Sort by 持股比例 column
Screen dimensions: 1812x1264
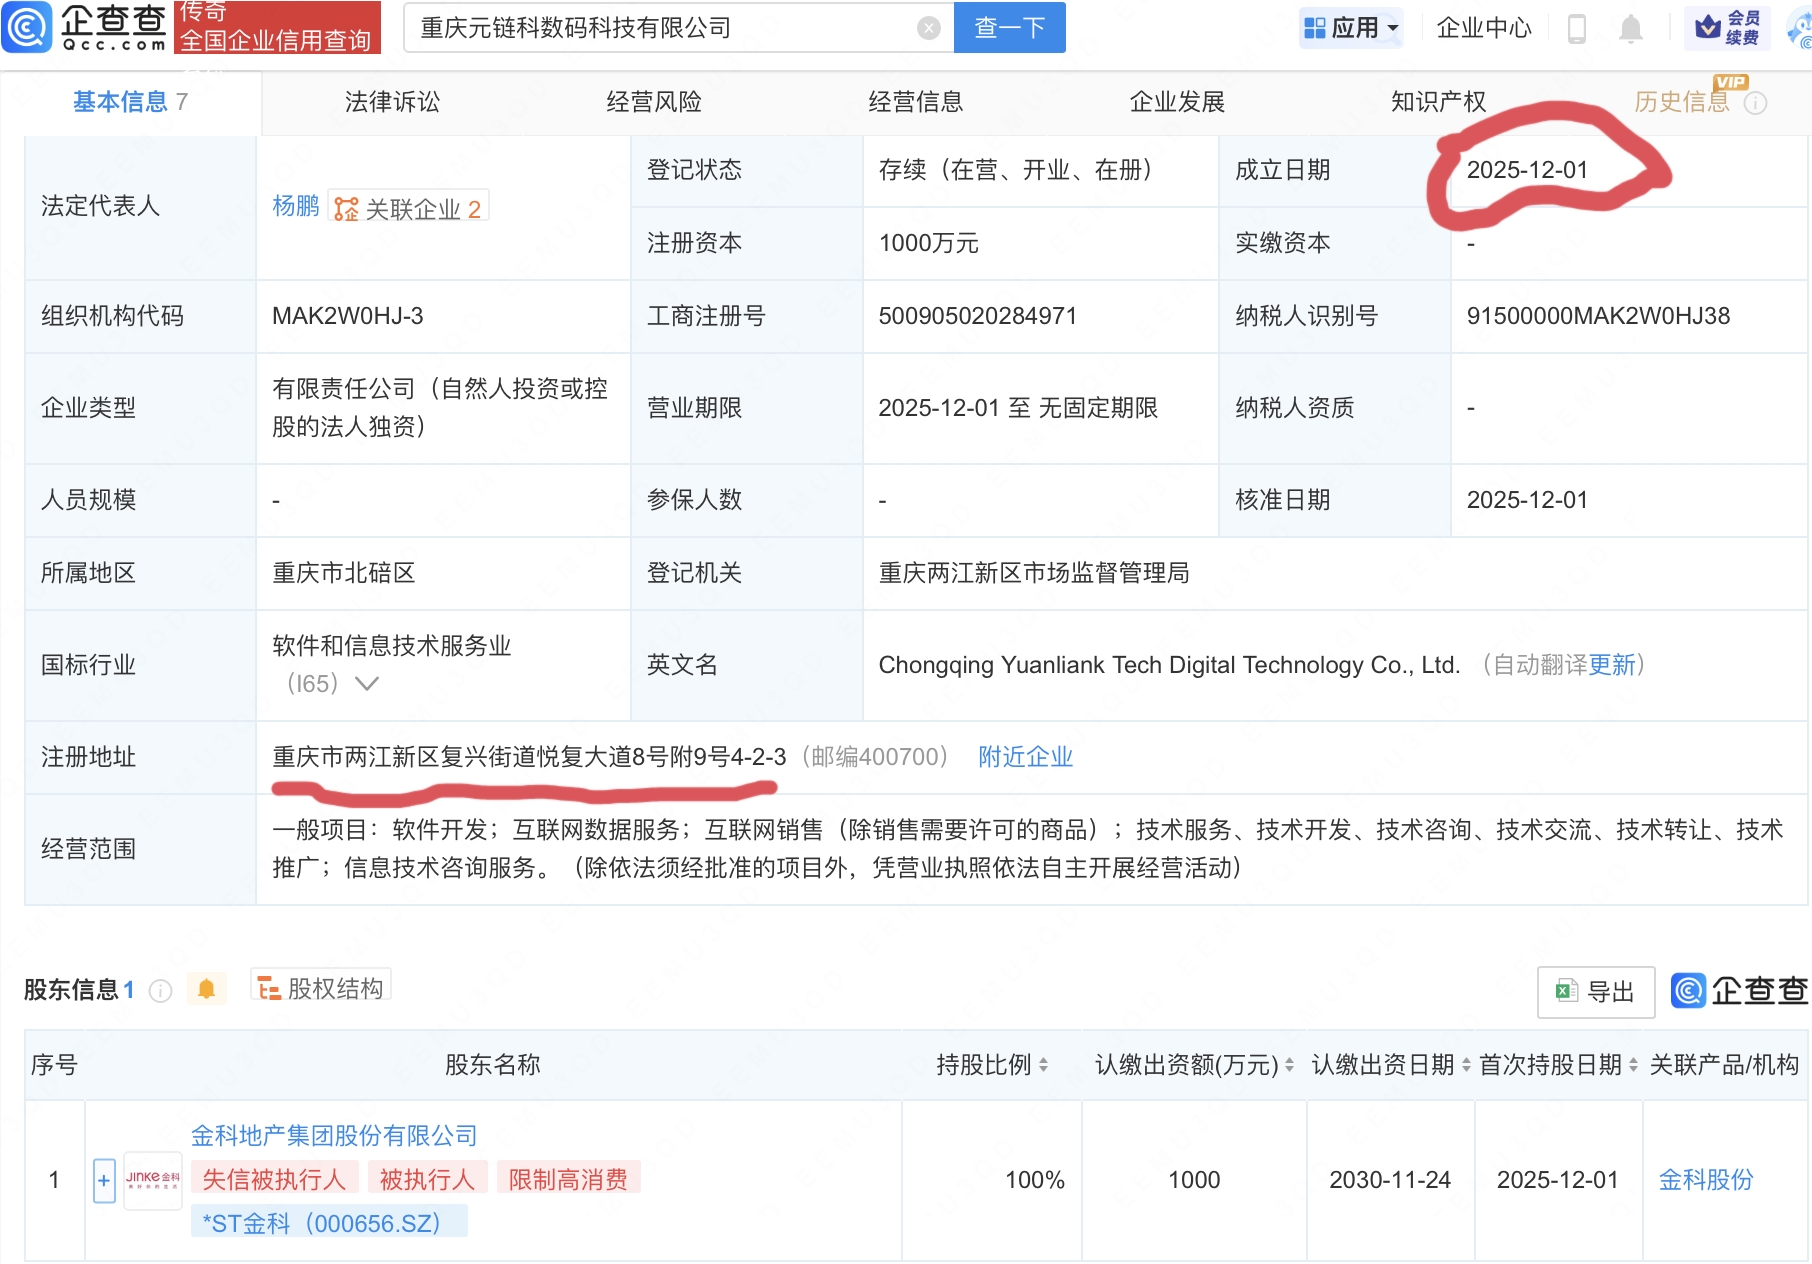tap(1044, 1065)
